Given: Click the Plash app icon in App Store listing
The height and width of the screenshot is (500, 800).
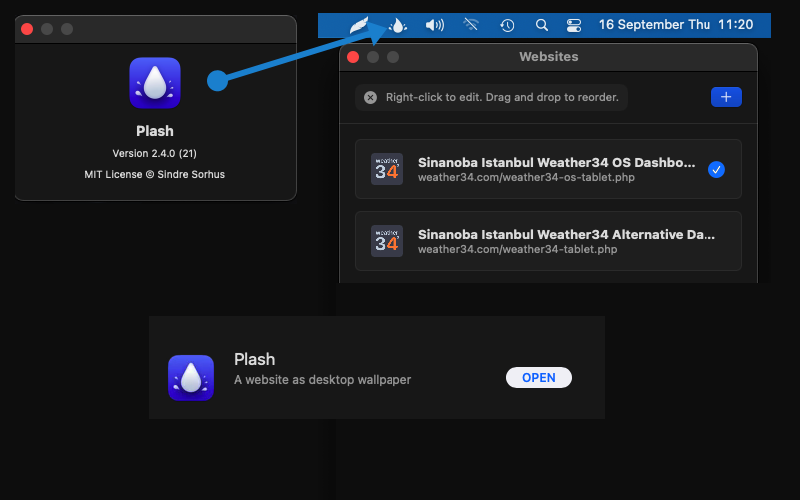Looking at the screenshot, I should 191,378.
